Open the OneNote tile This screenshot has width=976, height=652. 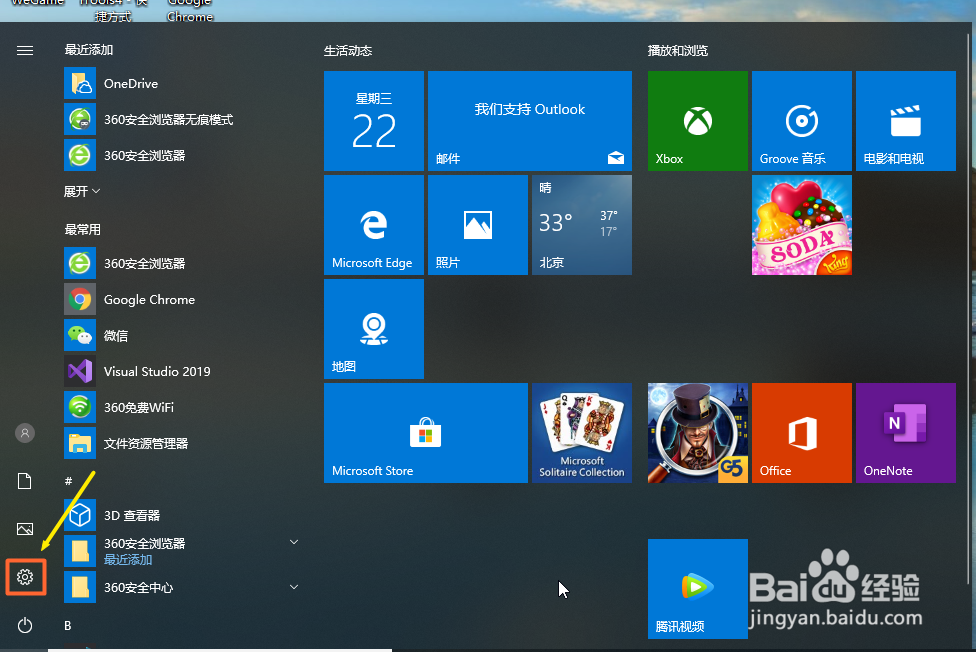[906, 433]
